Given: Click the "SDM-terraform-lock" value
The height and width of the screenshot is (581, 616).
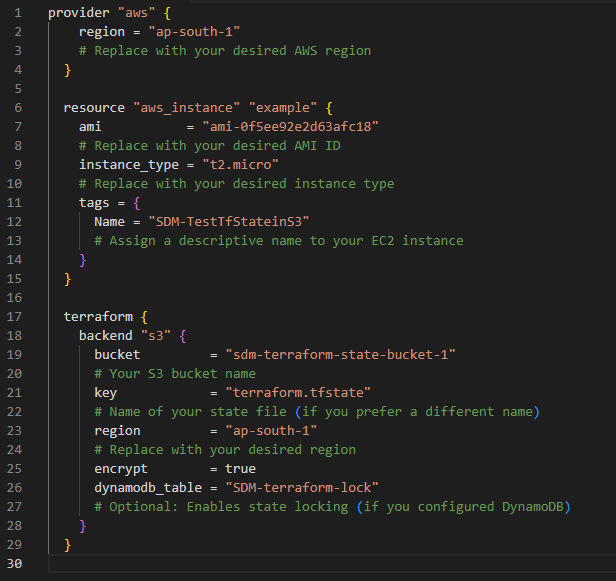Looking at the screenshot, I should pos(302,488).
